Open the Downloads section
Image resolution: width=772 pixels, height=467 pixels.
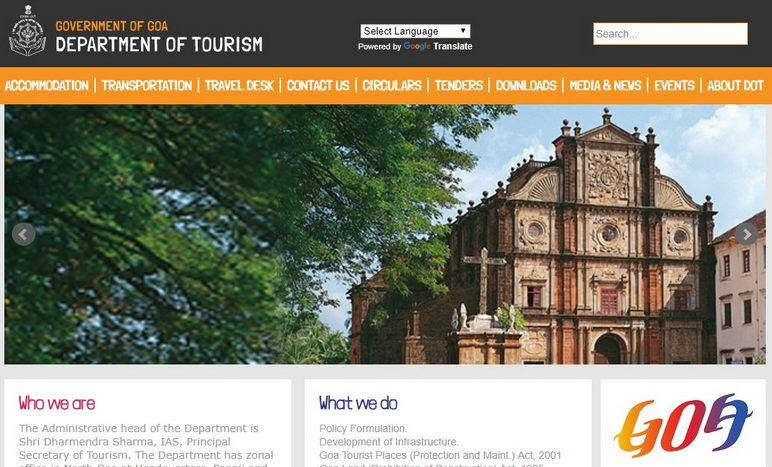coord(526,86)
